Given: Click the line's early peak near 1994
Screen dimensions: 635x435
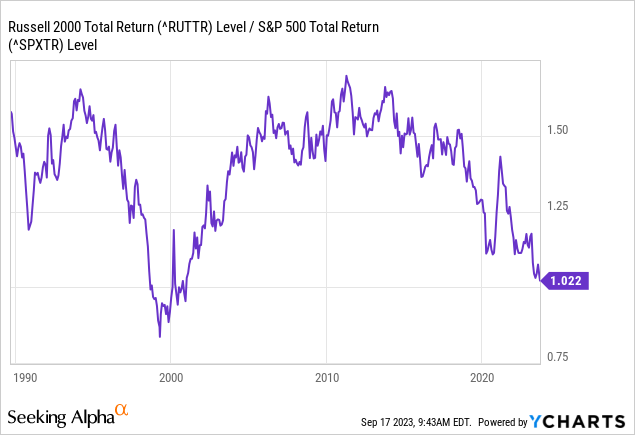Looking at the screenshot, I should (78, 90).
